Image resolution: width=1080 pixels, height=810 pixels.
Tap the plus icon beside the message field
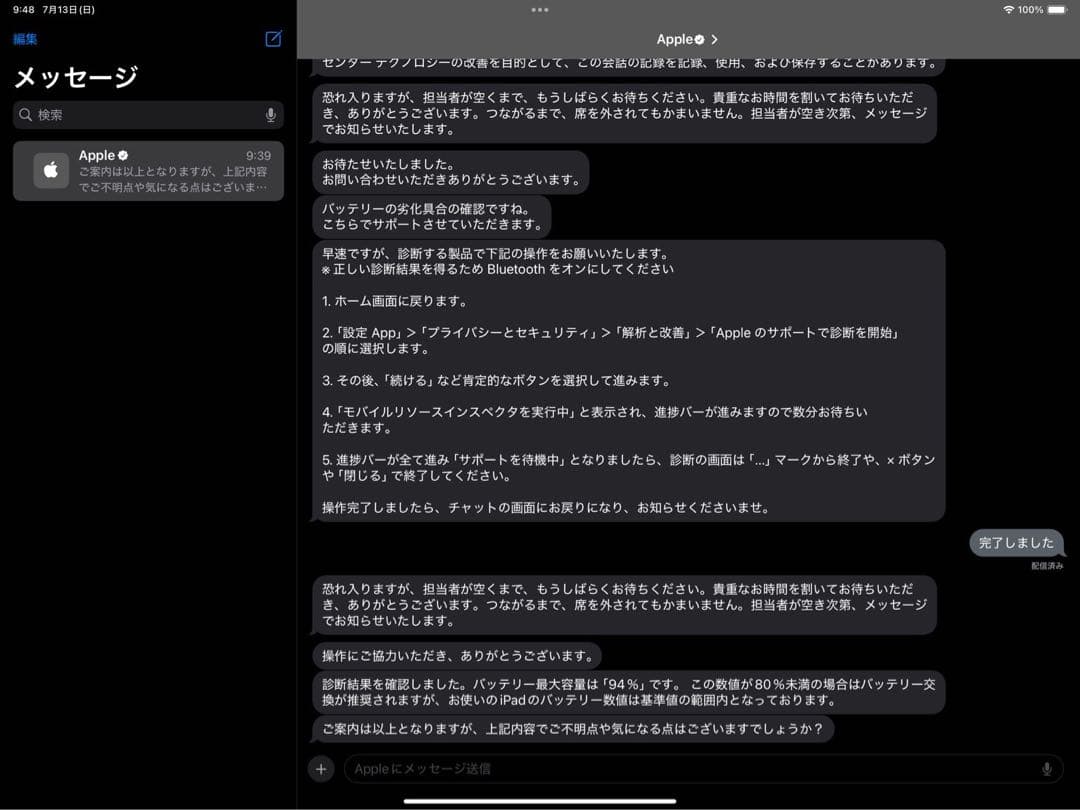pos(321,768)
